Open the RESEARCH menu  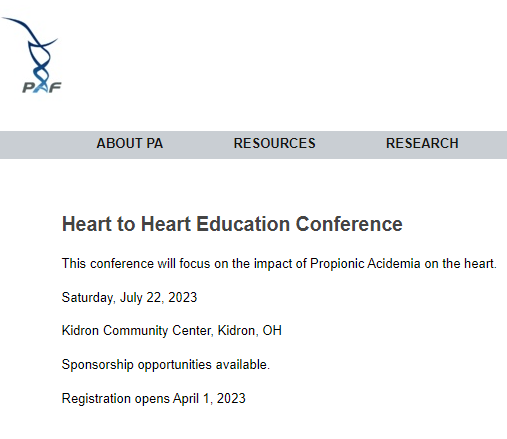(x=422, y=144)
